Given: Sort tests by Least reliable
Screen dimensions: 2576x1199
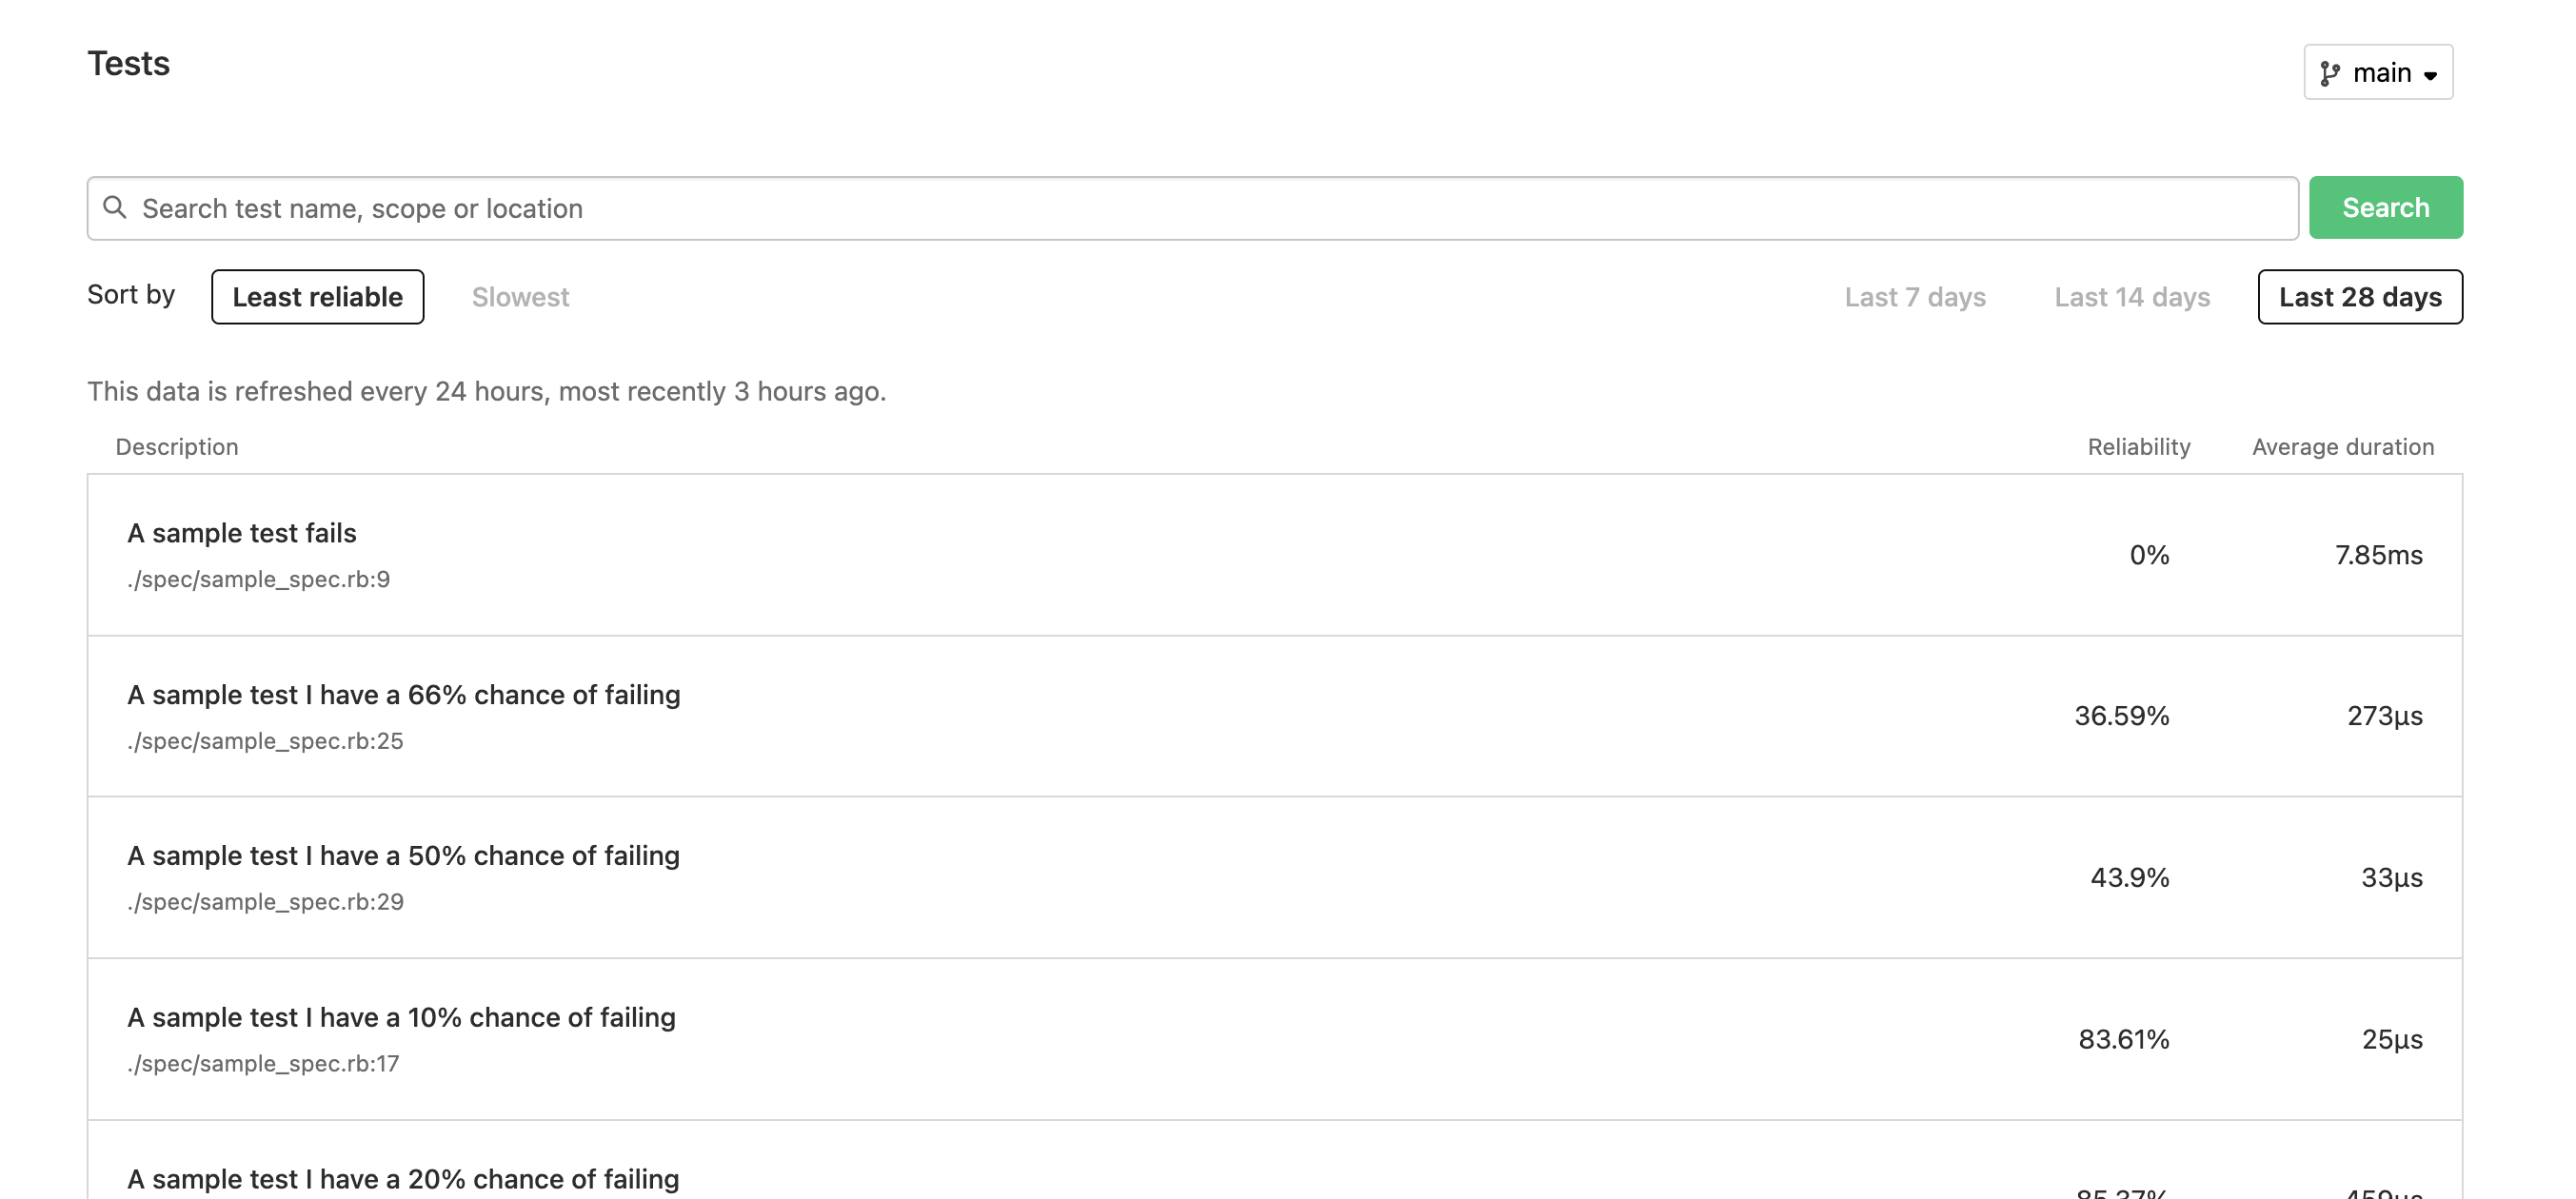Looking at the screenshot, I should tap(317, 297).
